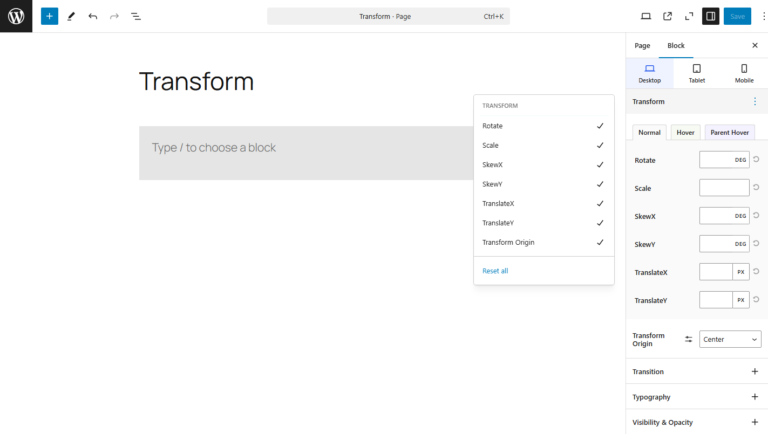768x434 pixels.
Task: Select the Hover state tab
Action: click(x=685, y=132)
